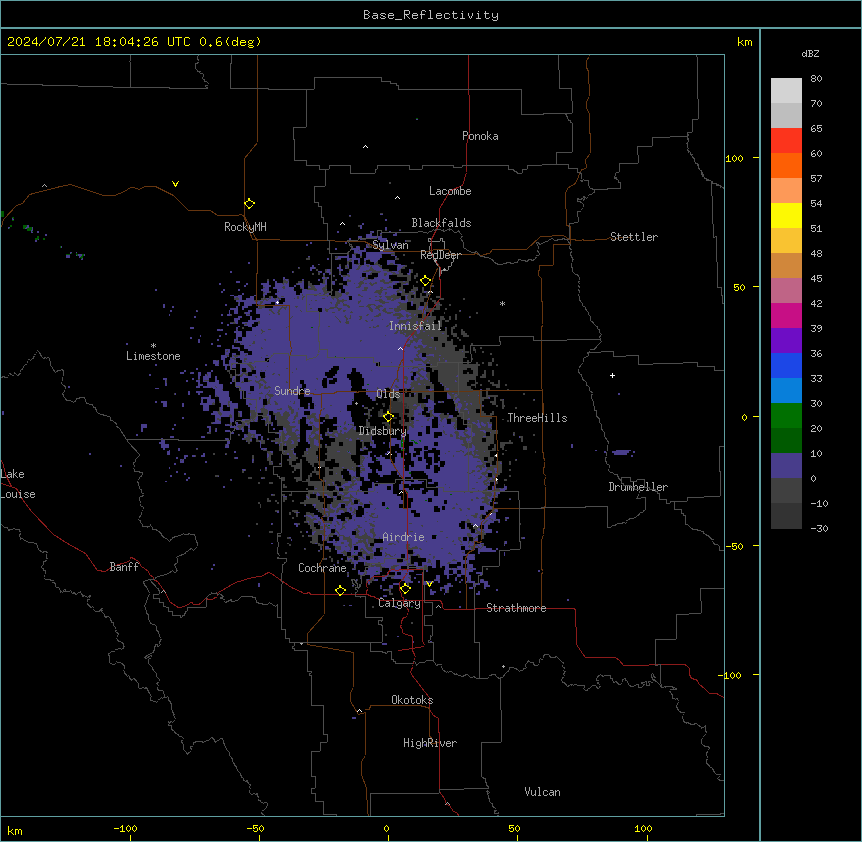
Task: Click the Innisfail city label
Action: [415, 326]
